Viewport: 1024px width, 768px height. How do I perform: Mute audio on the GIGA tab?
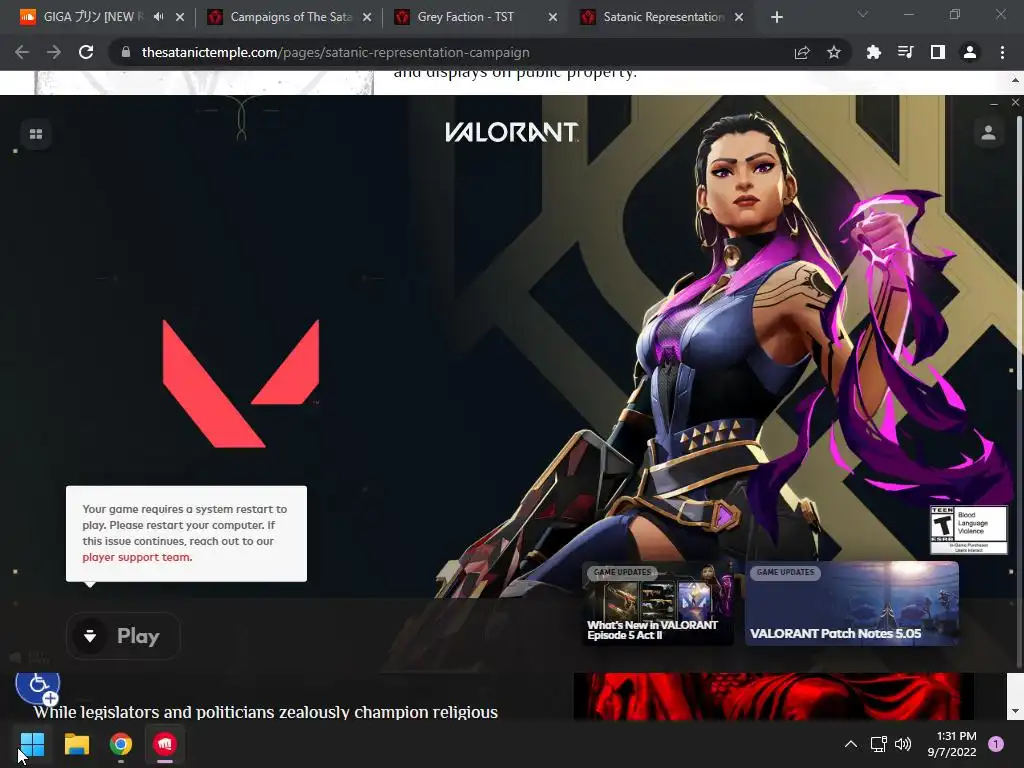(159, 17)
